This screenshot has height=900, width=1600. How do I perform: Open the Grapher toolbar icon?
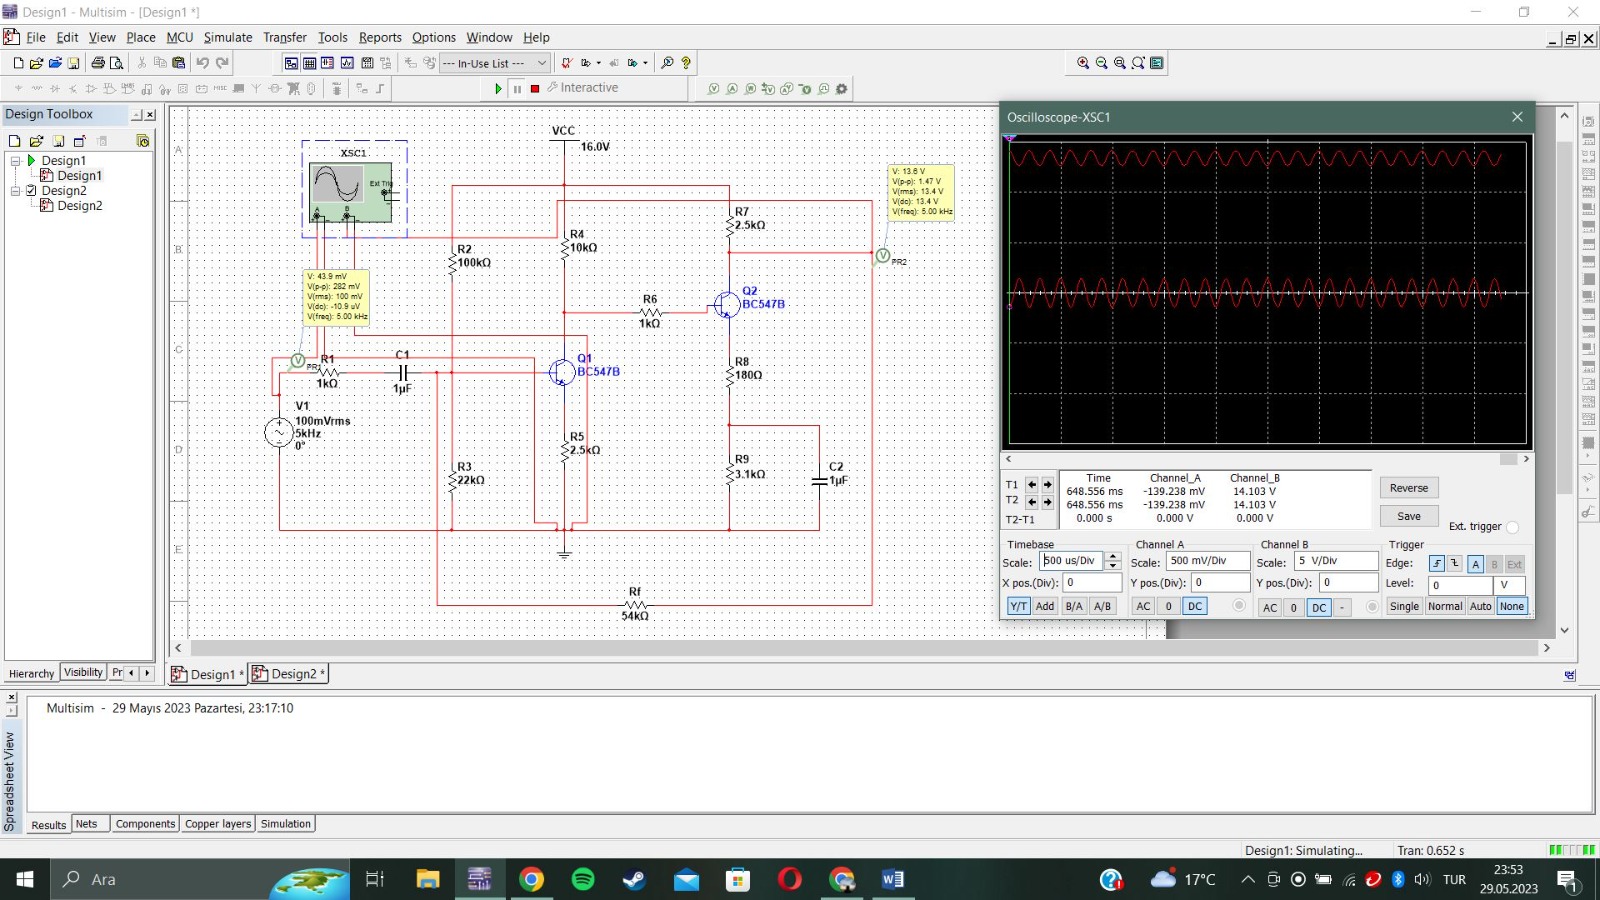click(x=347, y=63)
